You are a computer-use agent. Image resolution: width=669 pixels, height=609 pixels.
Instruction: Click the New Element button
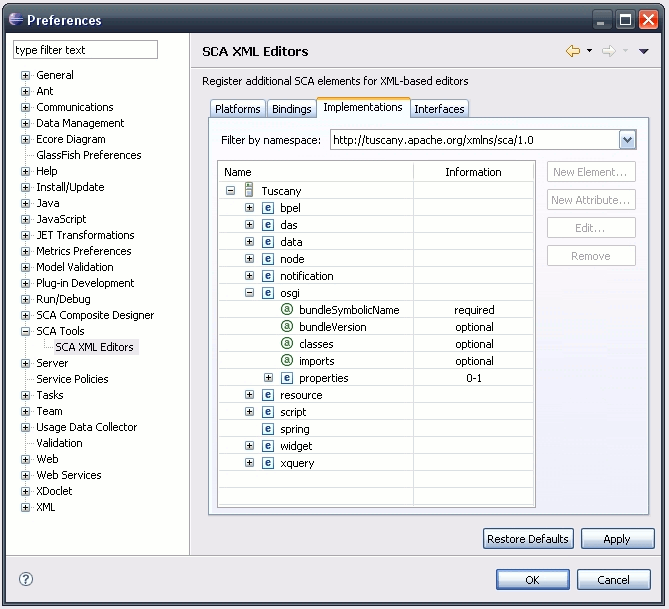tap(591, 172)
